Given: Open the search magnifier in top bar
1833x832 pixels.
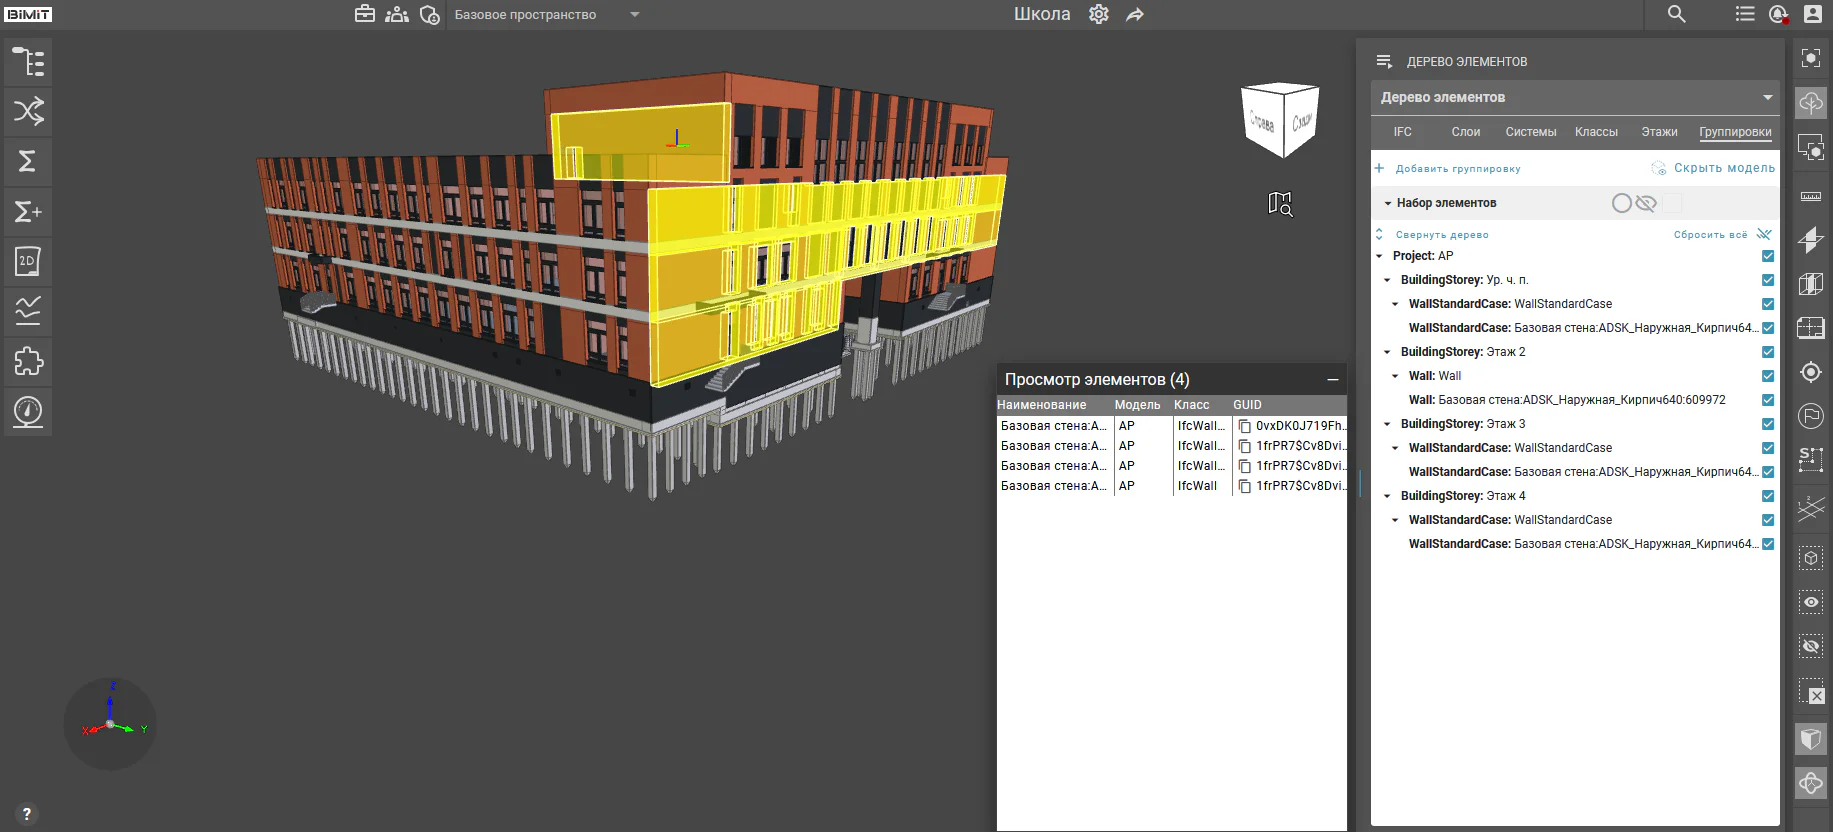Looking at the screenshot, I should [x=1677, y=14].
